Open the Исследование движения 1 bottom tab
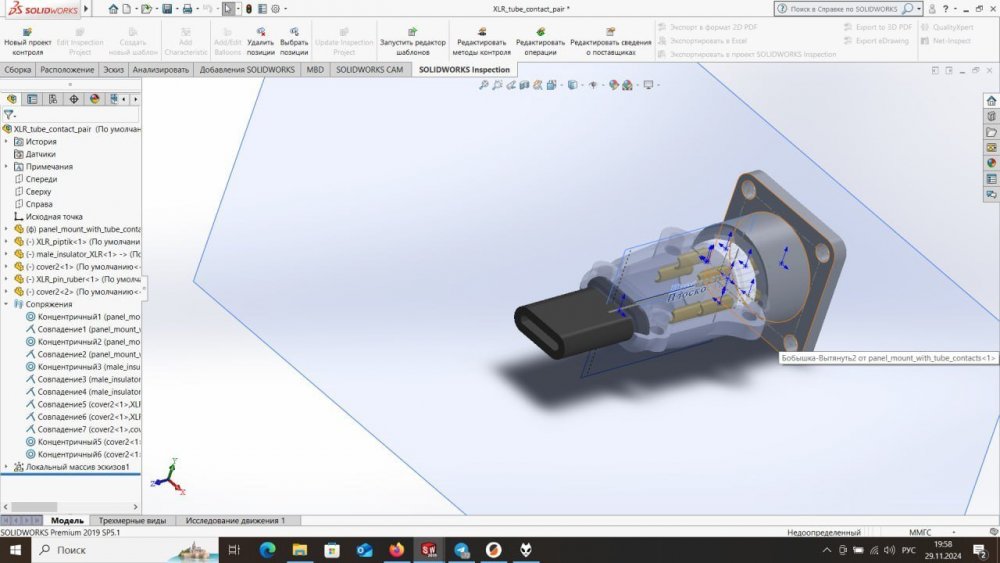The width and height of the screenshot is (1000, 563). pos(233,520)
